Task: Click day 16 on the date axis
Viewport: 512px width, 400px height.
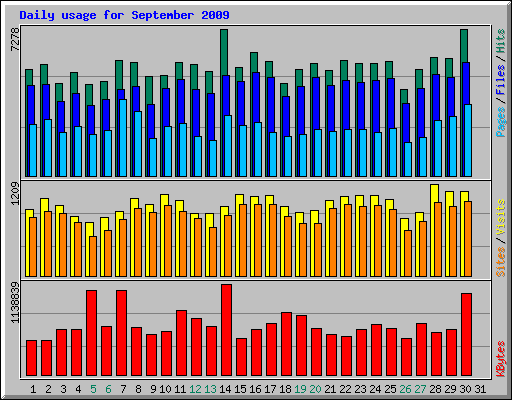Action: [255, 389]
